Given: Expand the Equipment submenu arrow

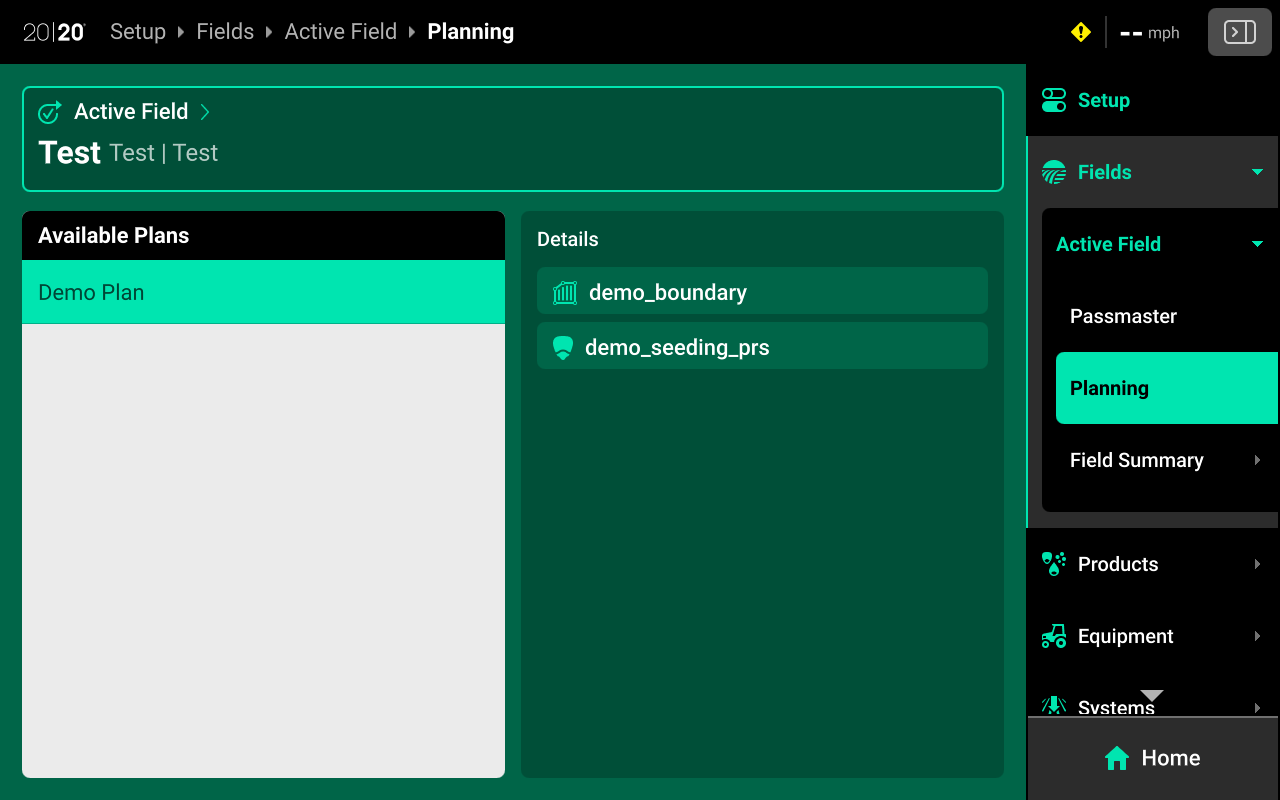Looking at the screenshot, I should [x=1256, y=636].
